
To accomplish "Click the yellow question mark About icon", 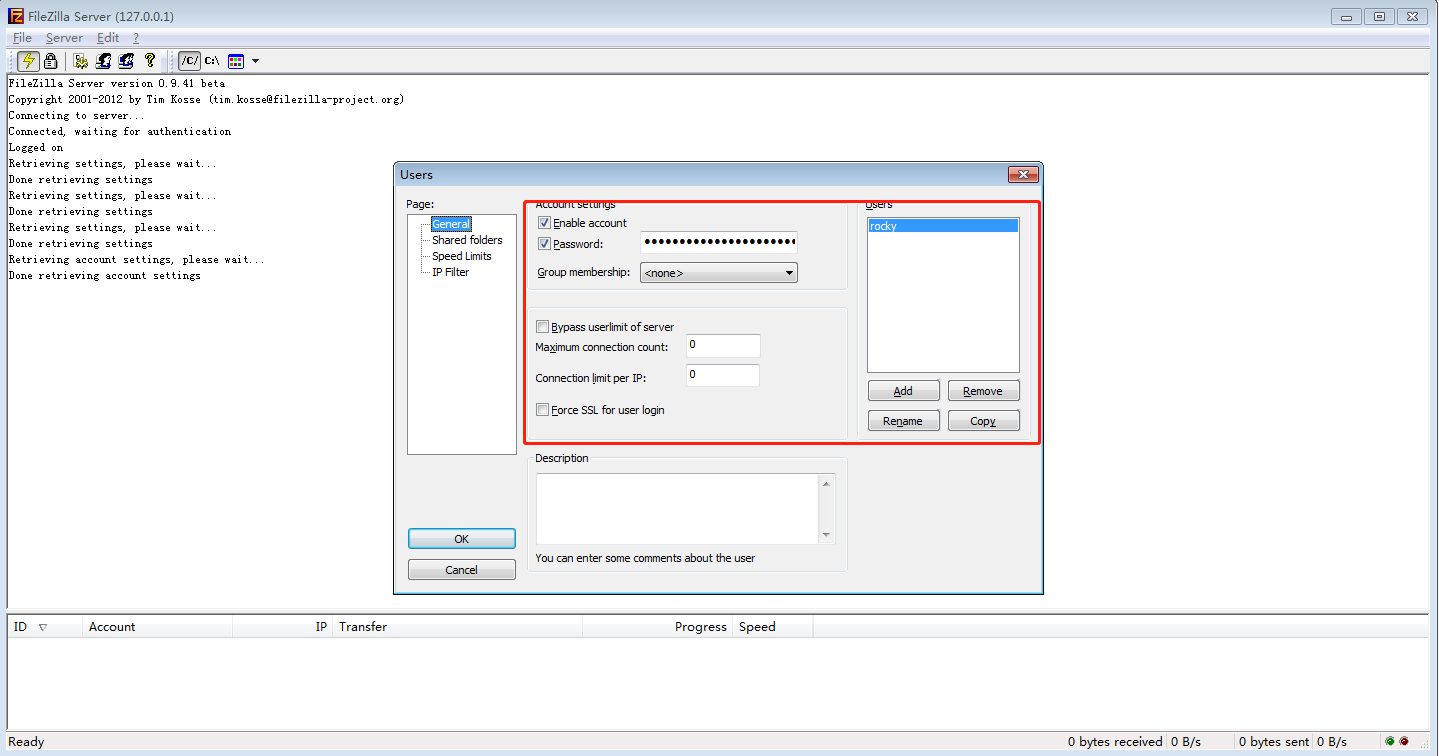I will 150,61.
